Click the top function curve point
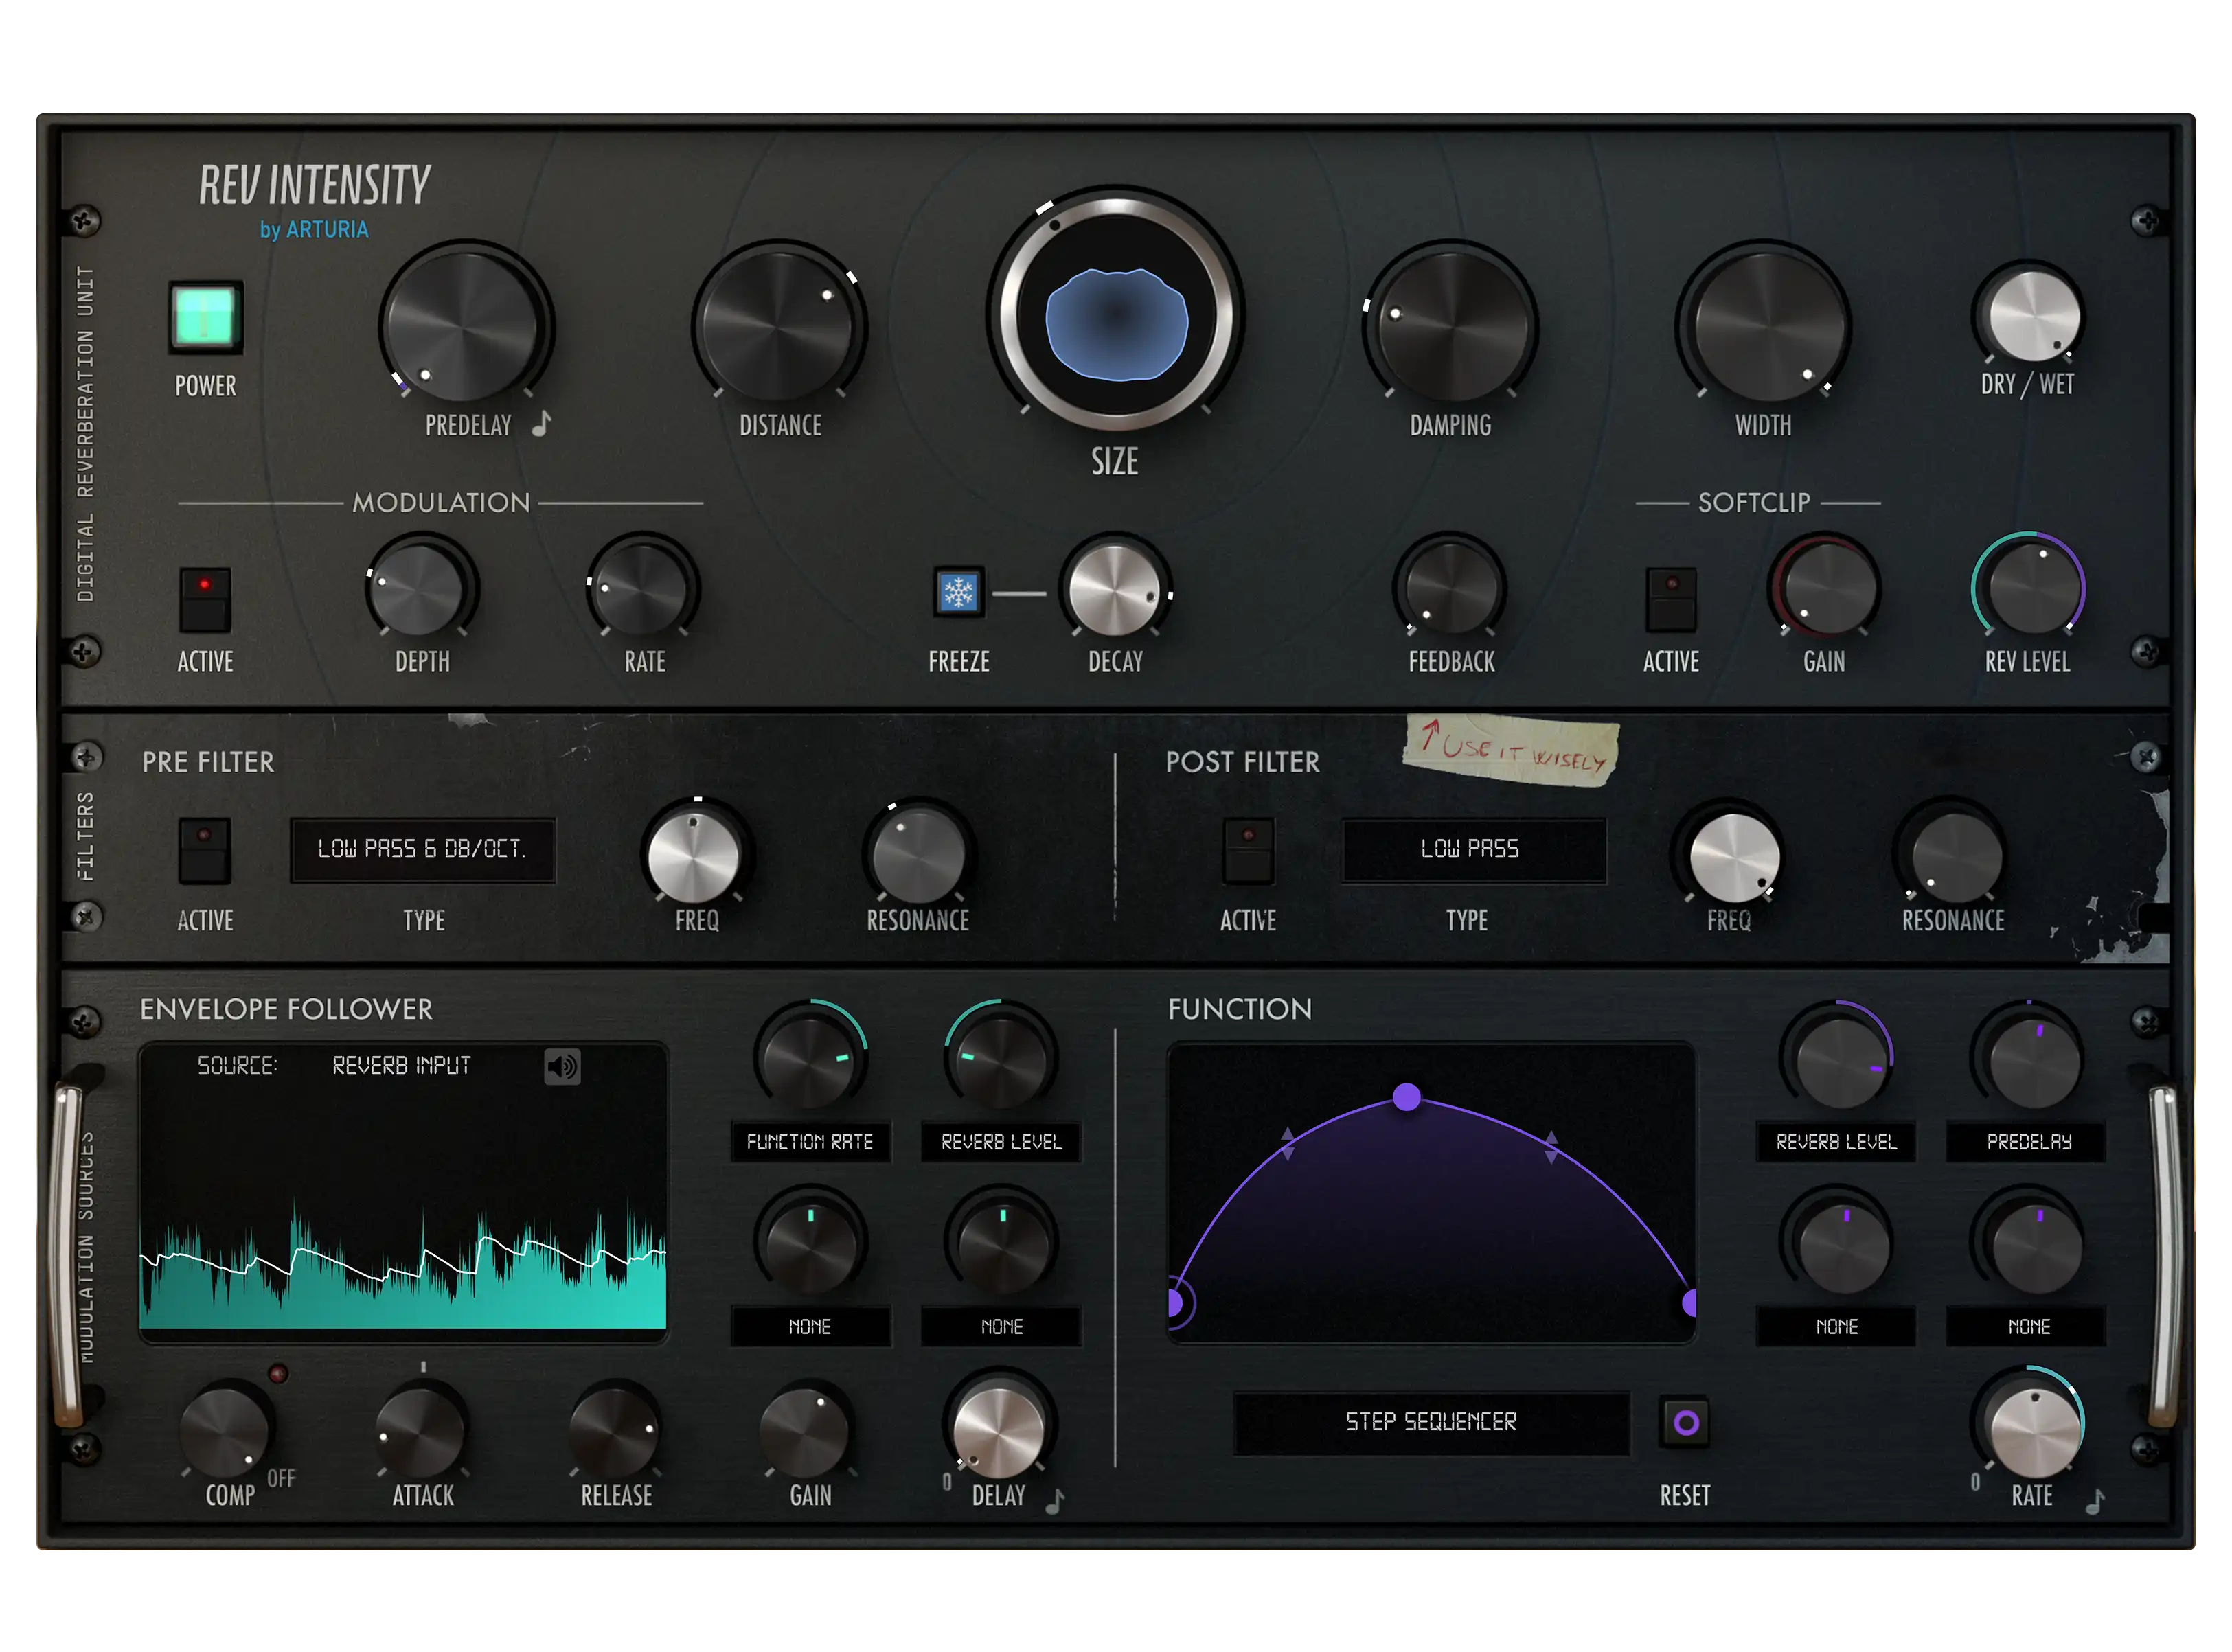 tap(1406, 1098)
